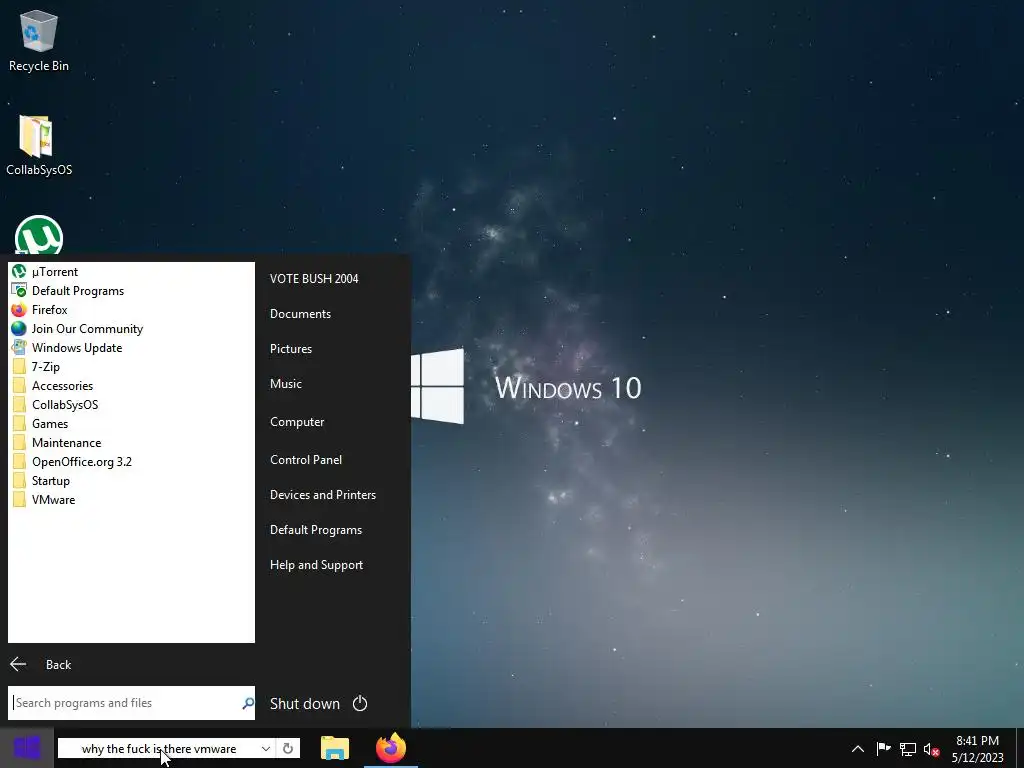Click the taskbar address bar text field
The image size is (1024, 768).
[159, 748]
